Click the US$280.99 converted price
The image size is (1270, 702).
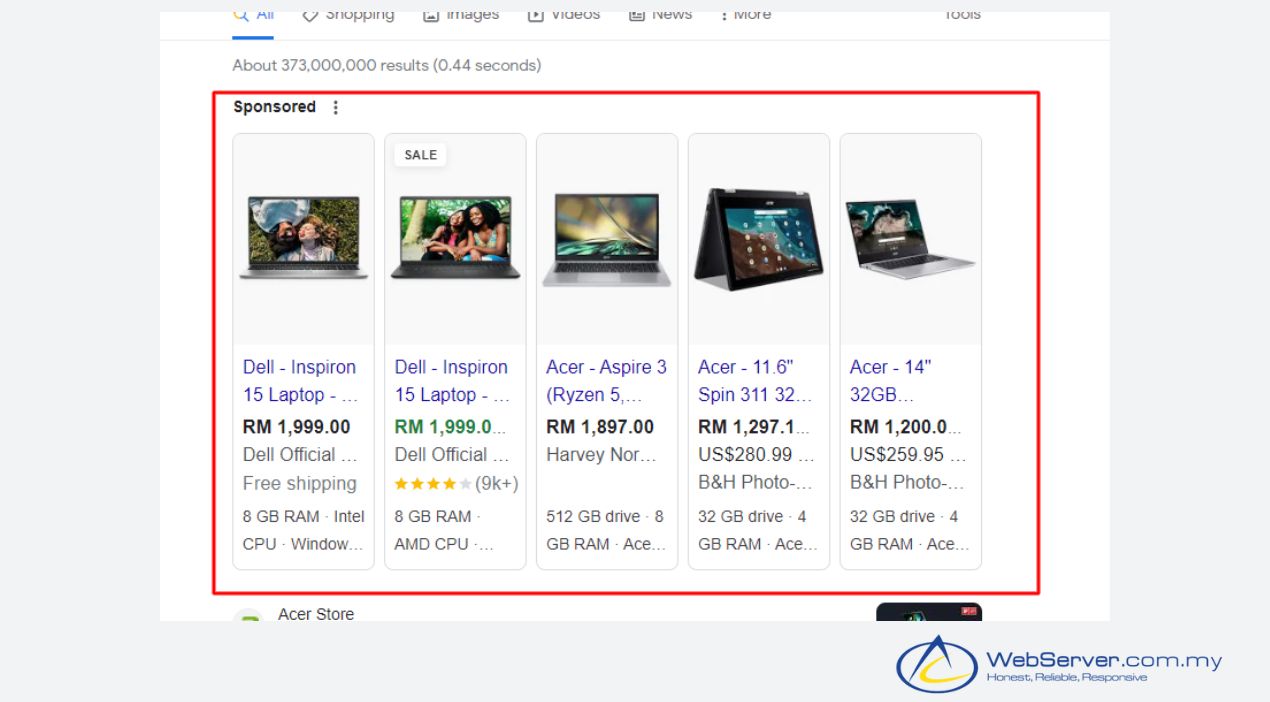point(756,454)
